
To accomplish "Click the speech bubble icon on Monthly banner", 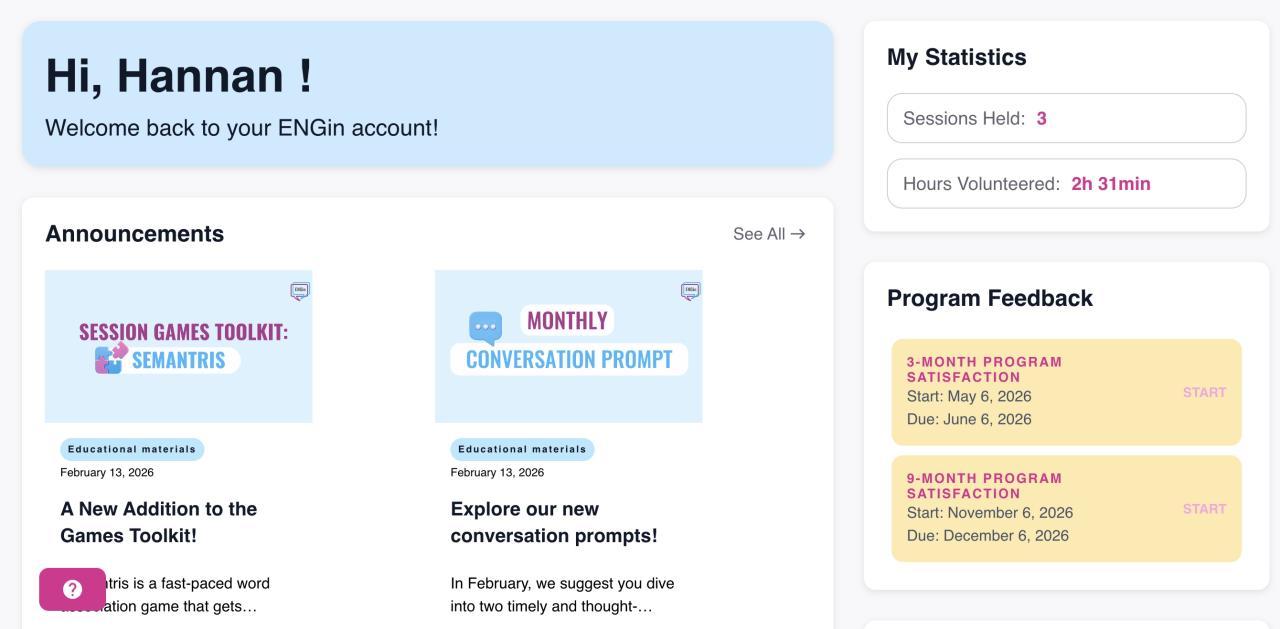I will click(x=485, y=328).
